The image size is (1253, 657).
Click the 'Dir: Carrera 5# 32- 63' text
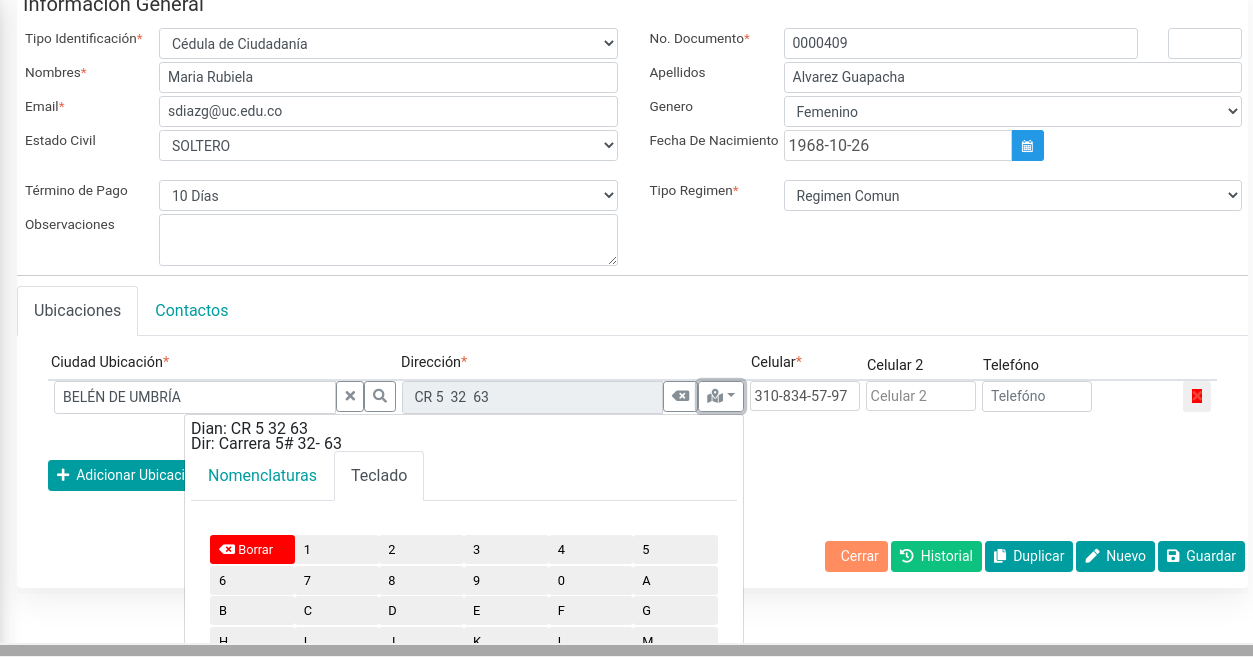(x=266, y=443)
